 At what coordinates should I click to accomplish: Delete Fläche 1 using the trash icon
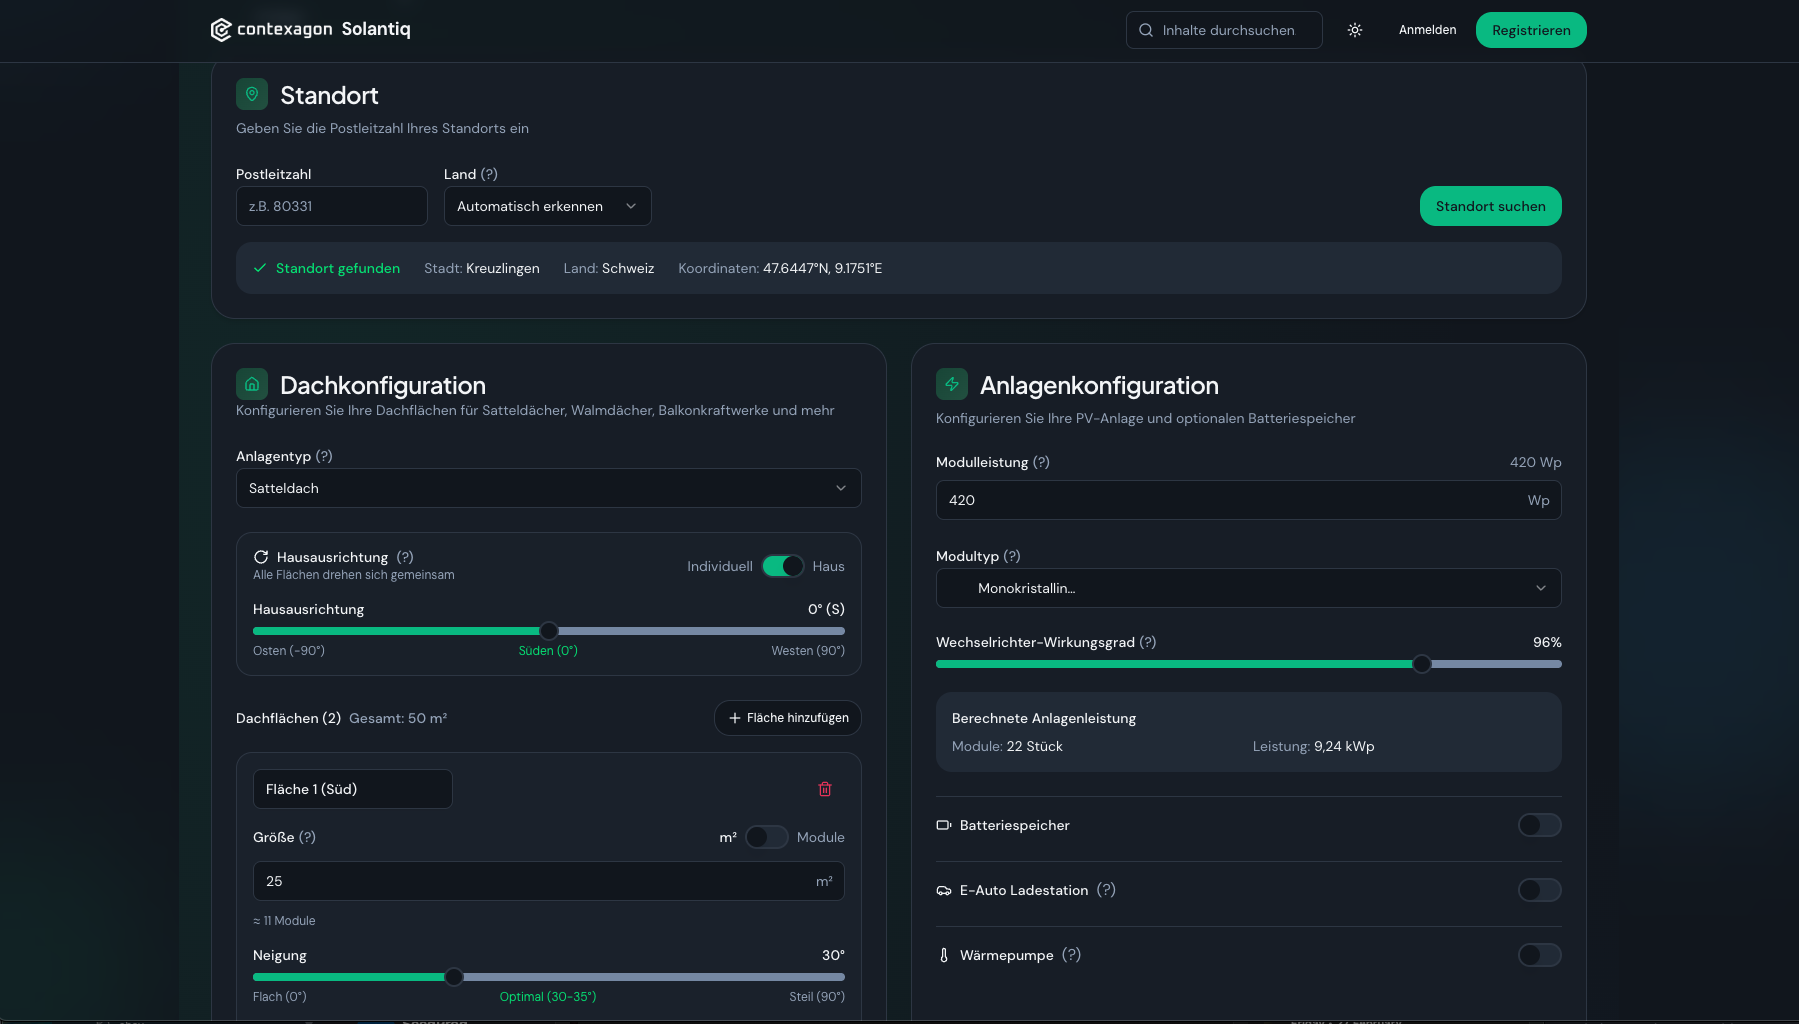(825, 789)
